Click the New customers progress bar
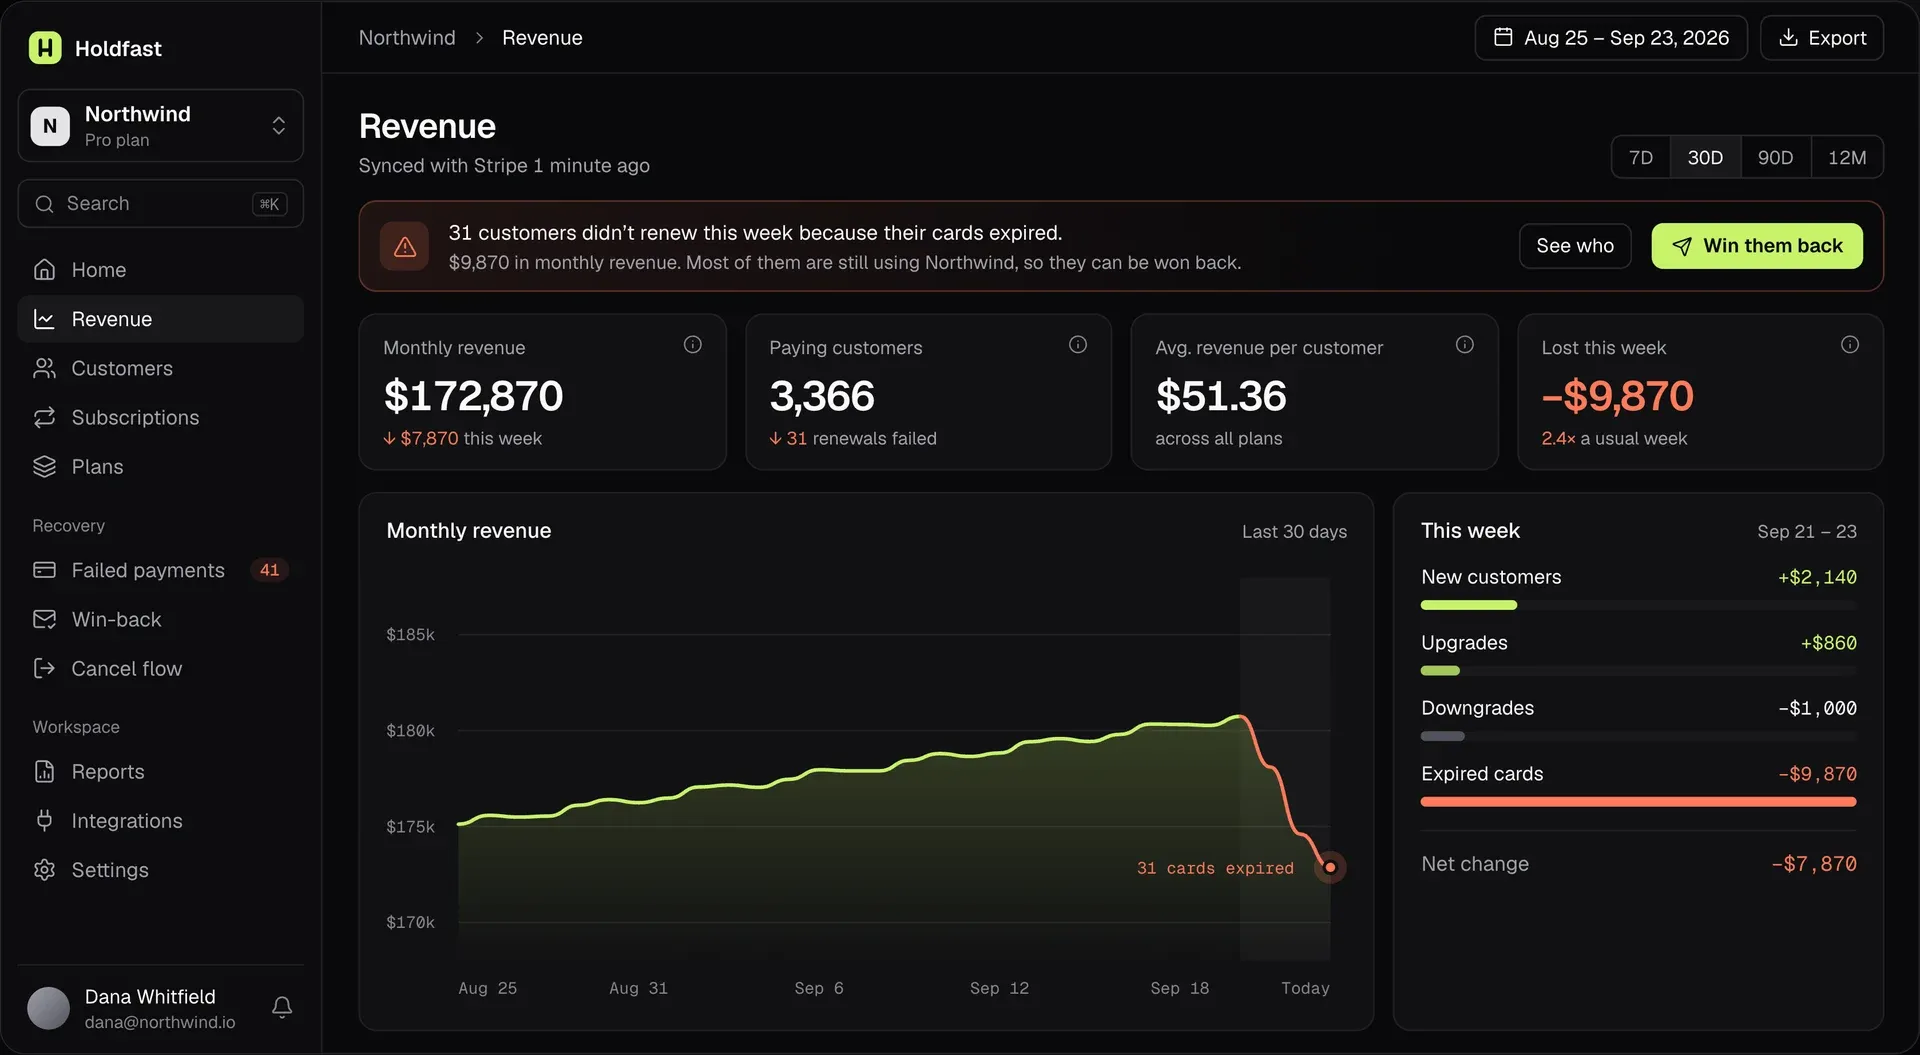The image size is (1920, 1055). [1638, 605]
